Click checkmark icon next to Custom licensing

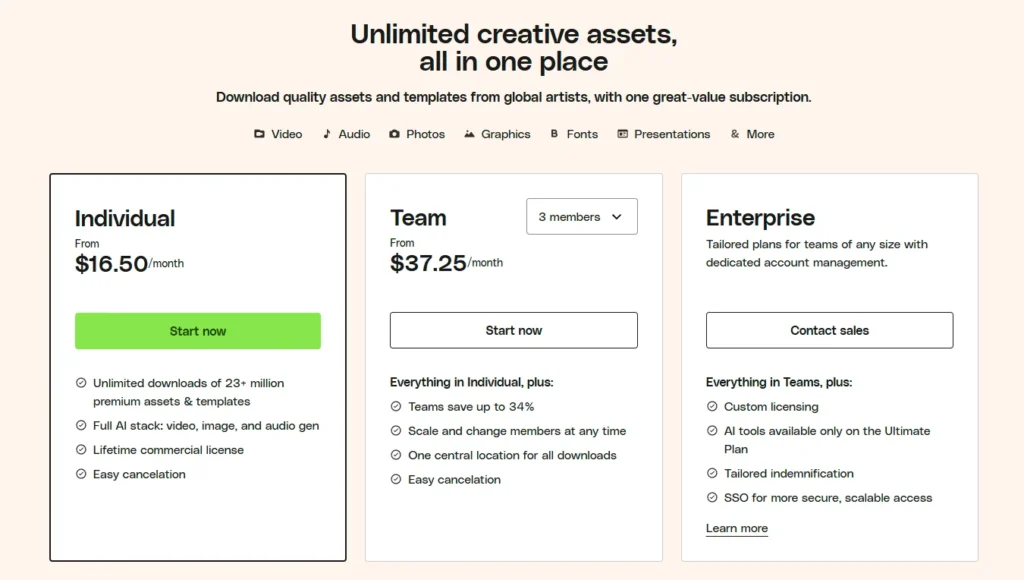(x=712, y=407)
